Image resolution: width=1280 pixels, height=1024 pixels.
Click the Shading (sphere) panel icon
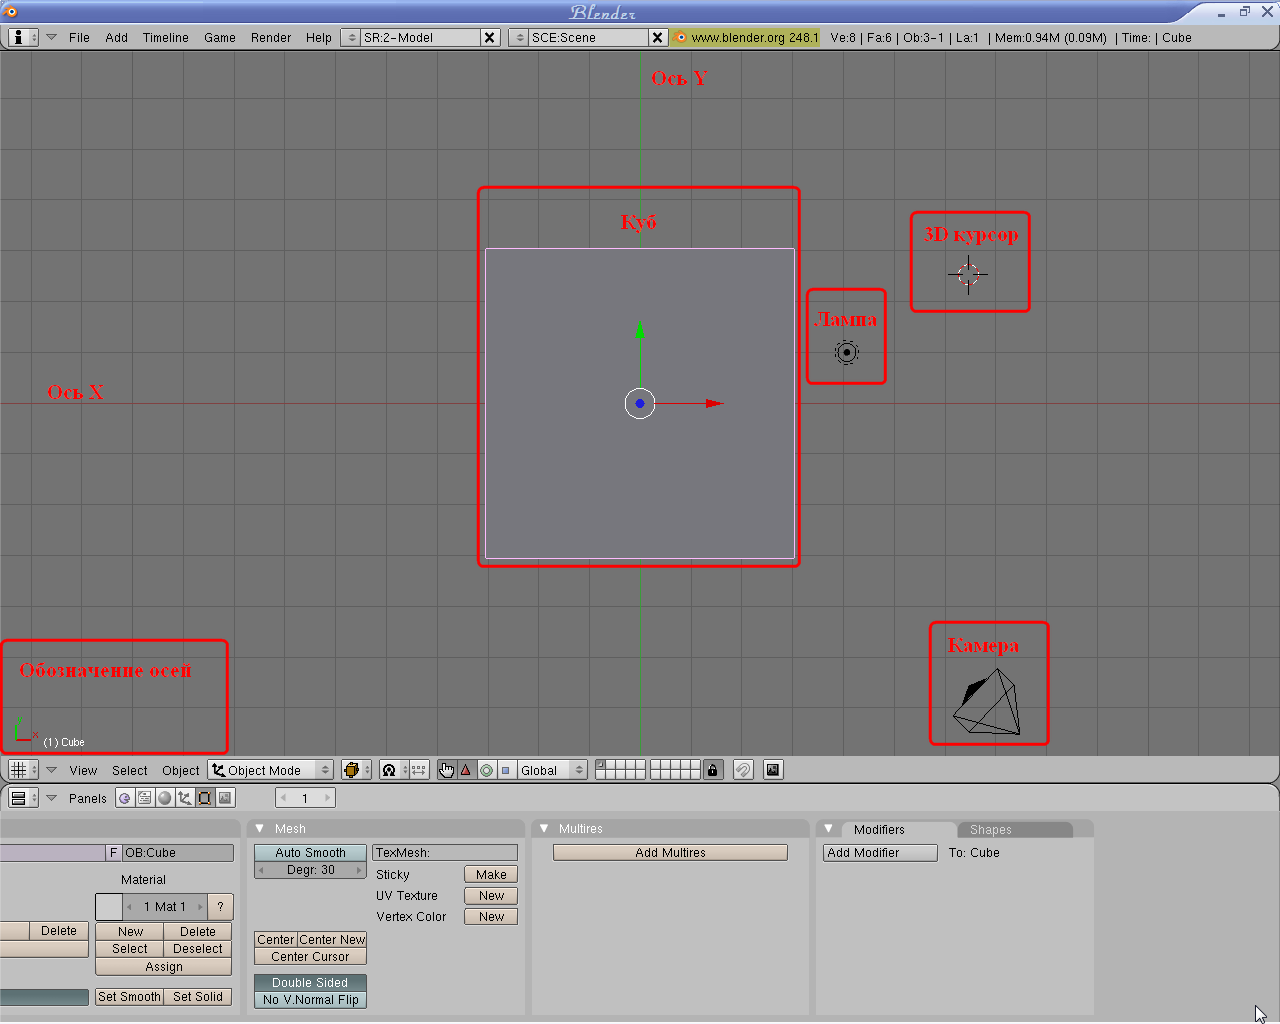tap(165, 798)
